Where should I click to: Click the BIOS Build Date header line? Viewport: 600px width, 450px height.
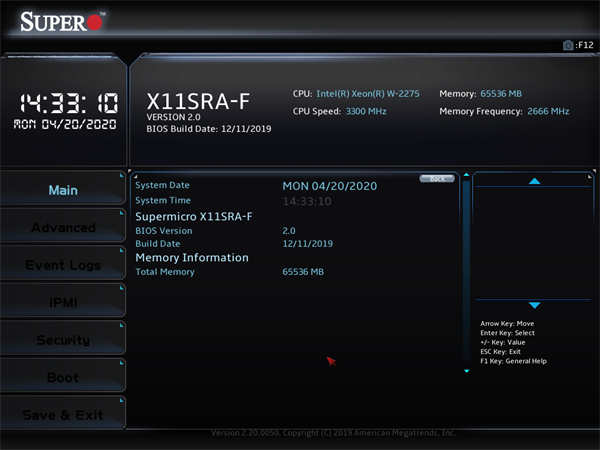[209, 129]
